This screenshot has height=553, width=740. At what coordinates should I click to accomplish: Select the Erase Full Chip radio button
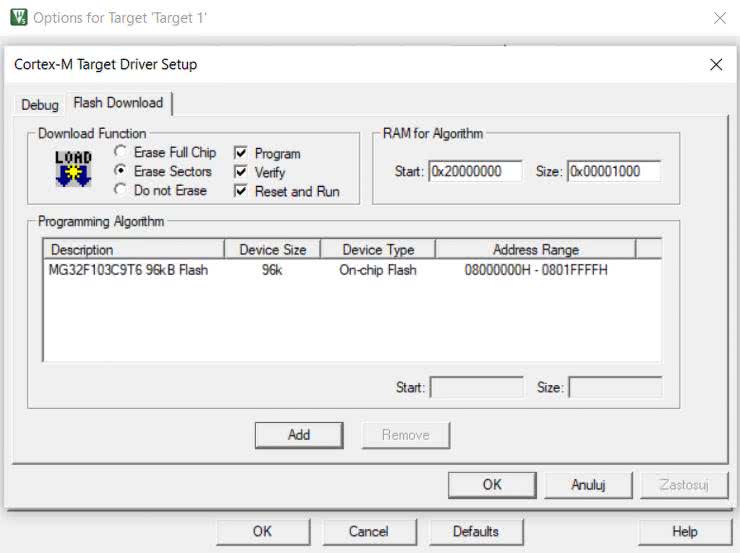click(121, 152)
